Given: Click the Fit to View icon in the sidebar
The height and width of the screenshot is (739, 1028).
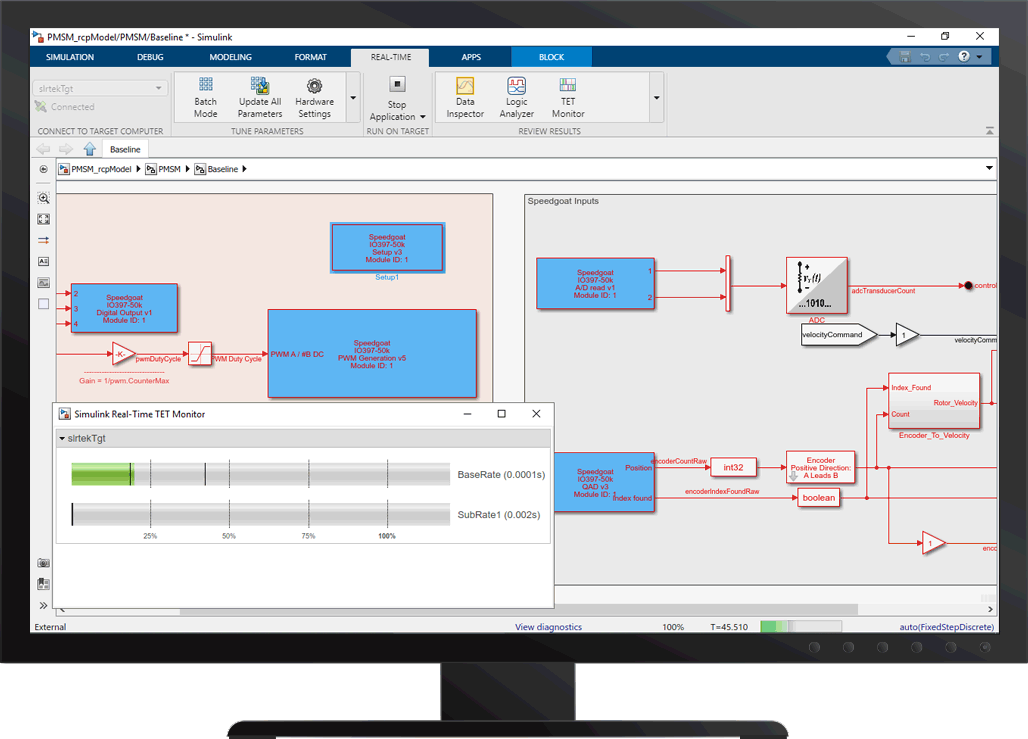Looking at the screenshot, I should coord(43,219).
